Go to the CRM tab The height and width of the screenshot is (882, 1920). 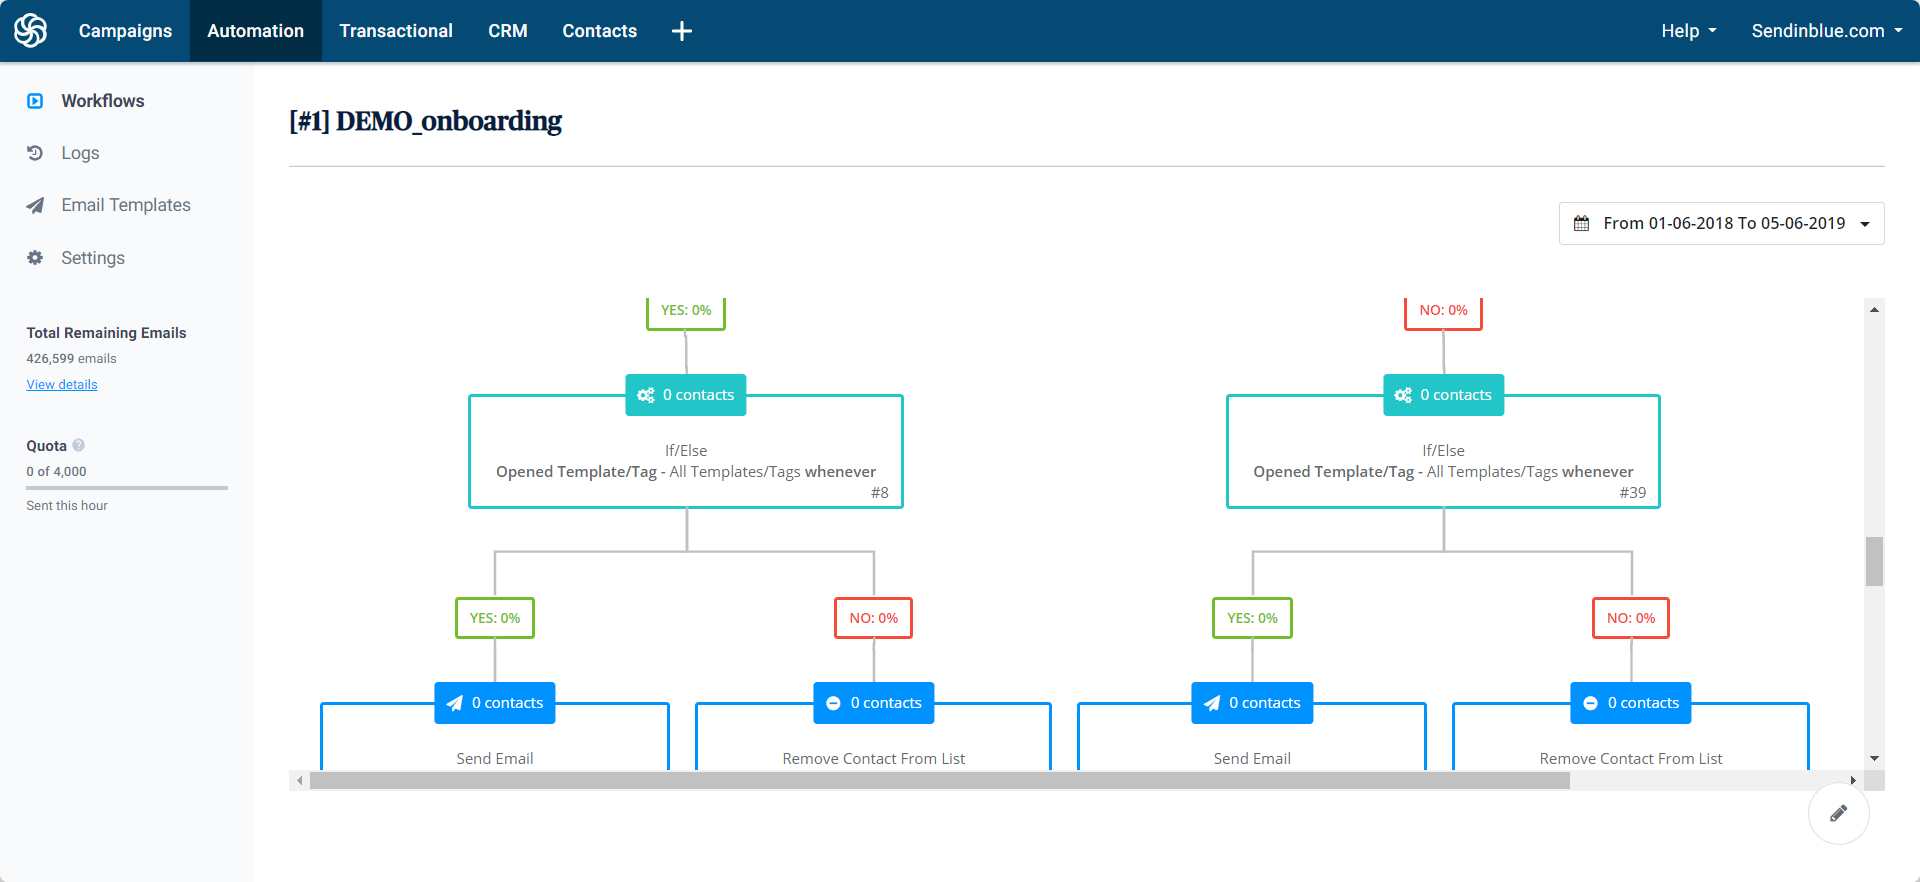tap(507, 31)
